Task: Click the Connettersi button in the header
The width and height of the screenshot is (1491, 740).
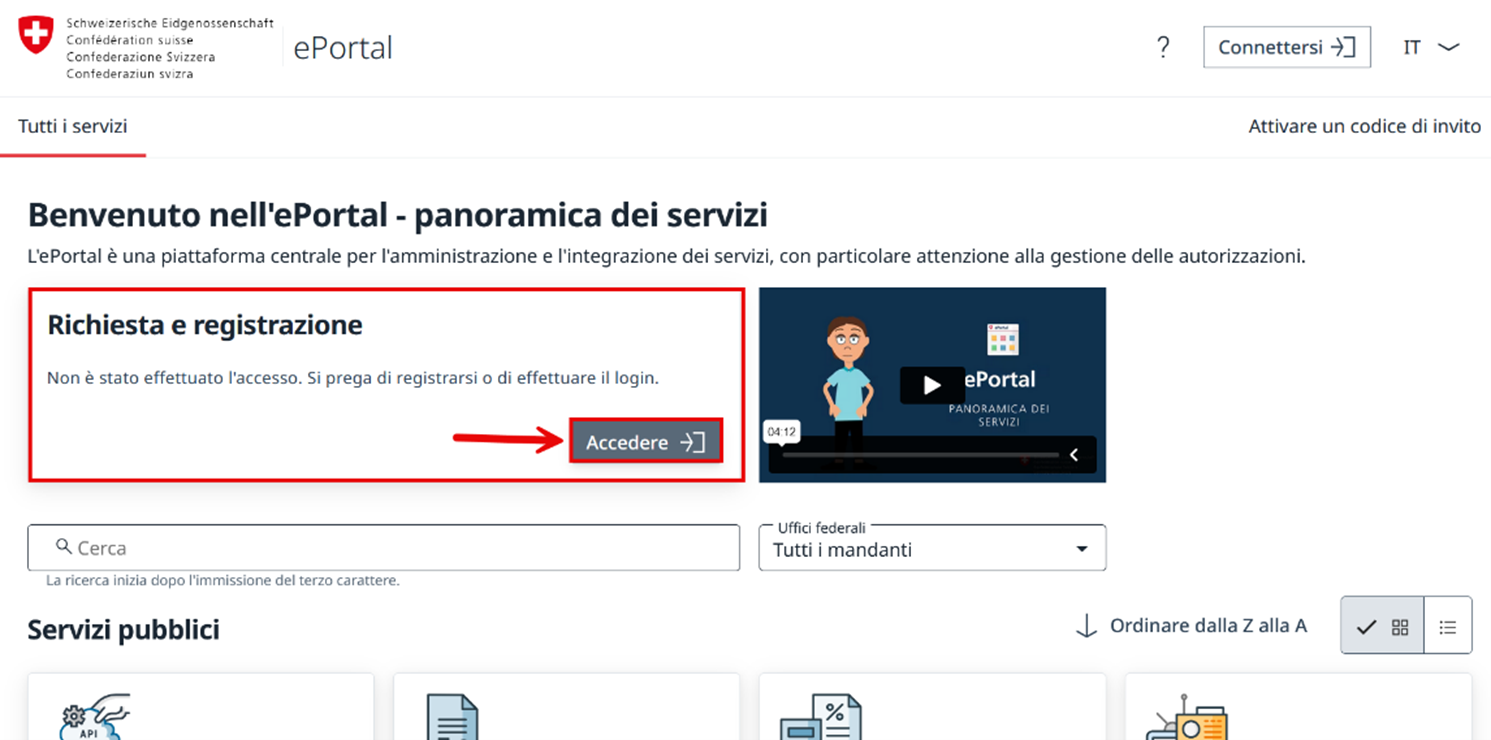Action: coord(1286,47)
